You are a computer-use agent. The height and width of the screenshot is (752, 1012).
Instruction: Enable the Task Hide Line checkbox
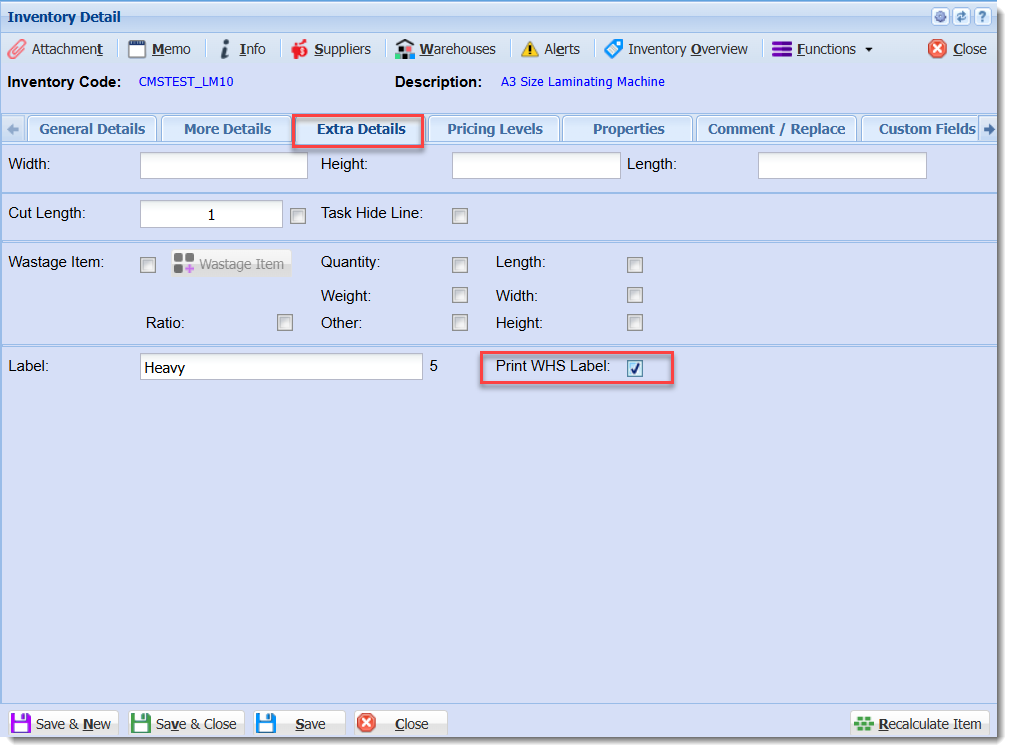tap(460, 216)
